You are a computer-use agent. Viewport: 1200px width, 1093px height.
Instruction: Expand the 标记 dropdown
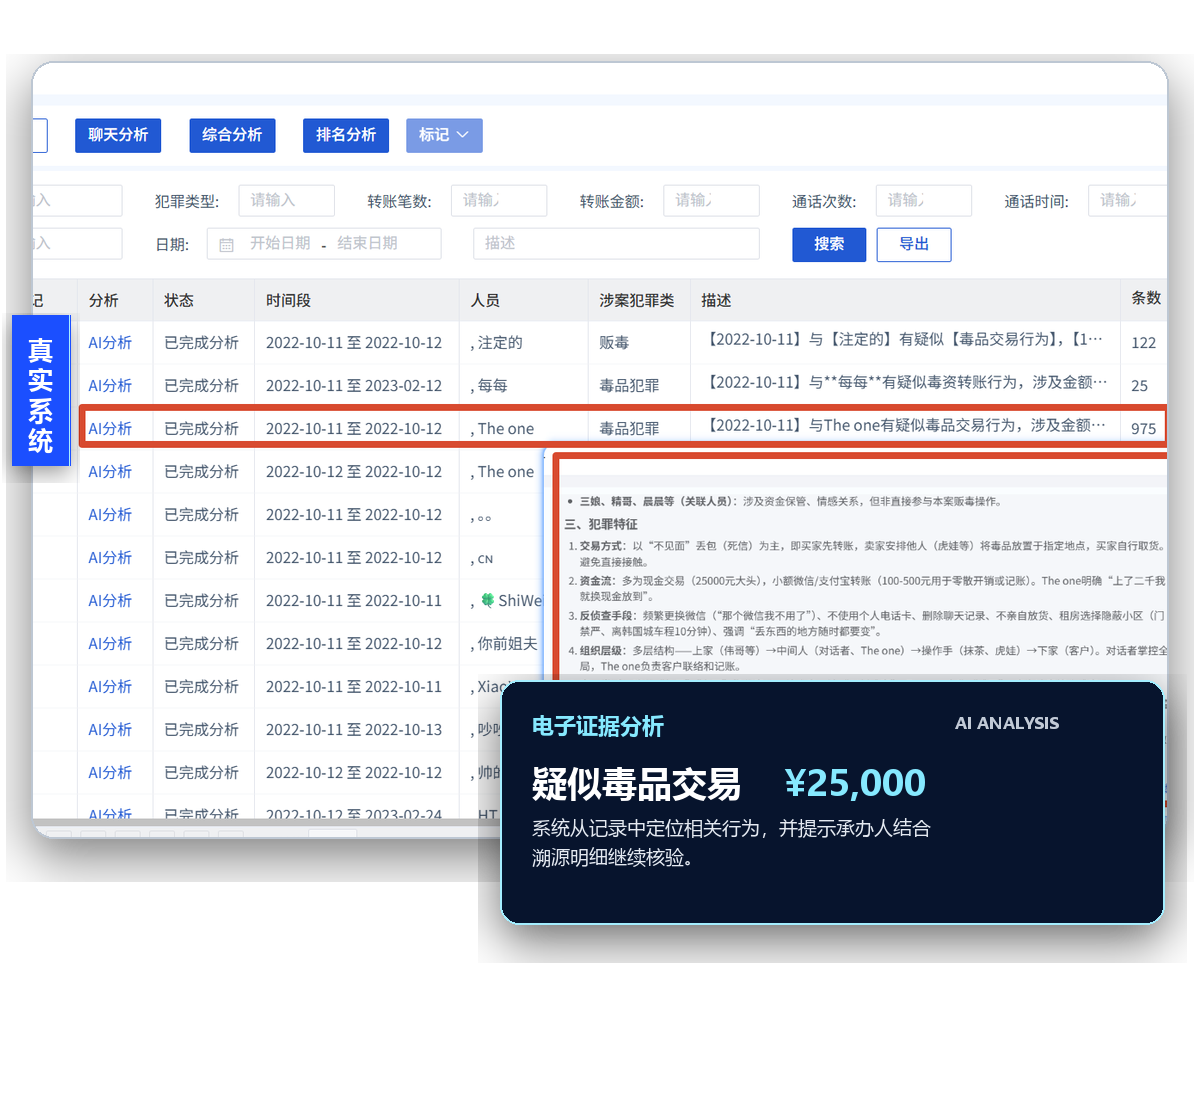(444, 135)
